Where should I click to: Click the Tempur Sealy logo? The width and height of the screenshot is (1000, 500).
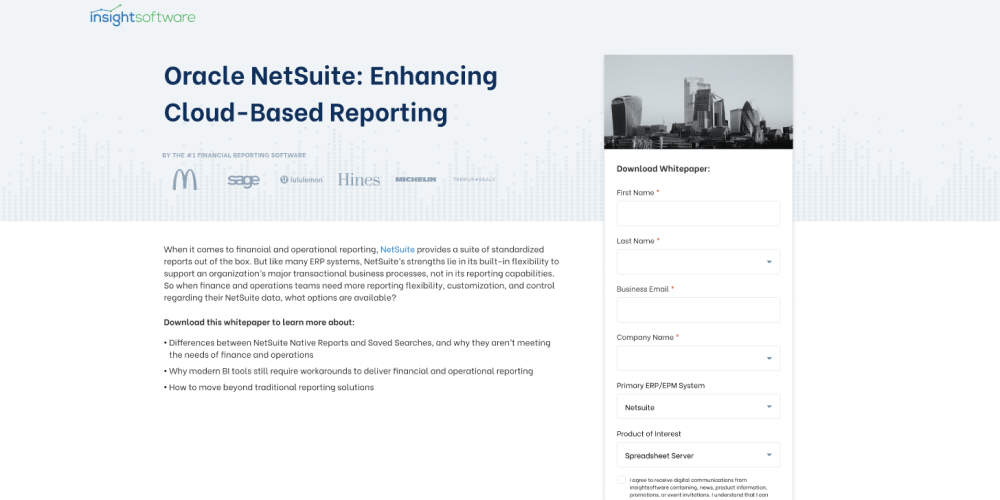point(474,180)
